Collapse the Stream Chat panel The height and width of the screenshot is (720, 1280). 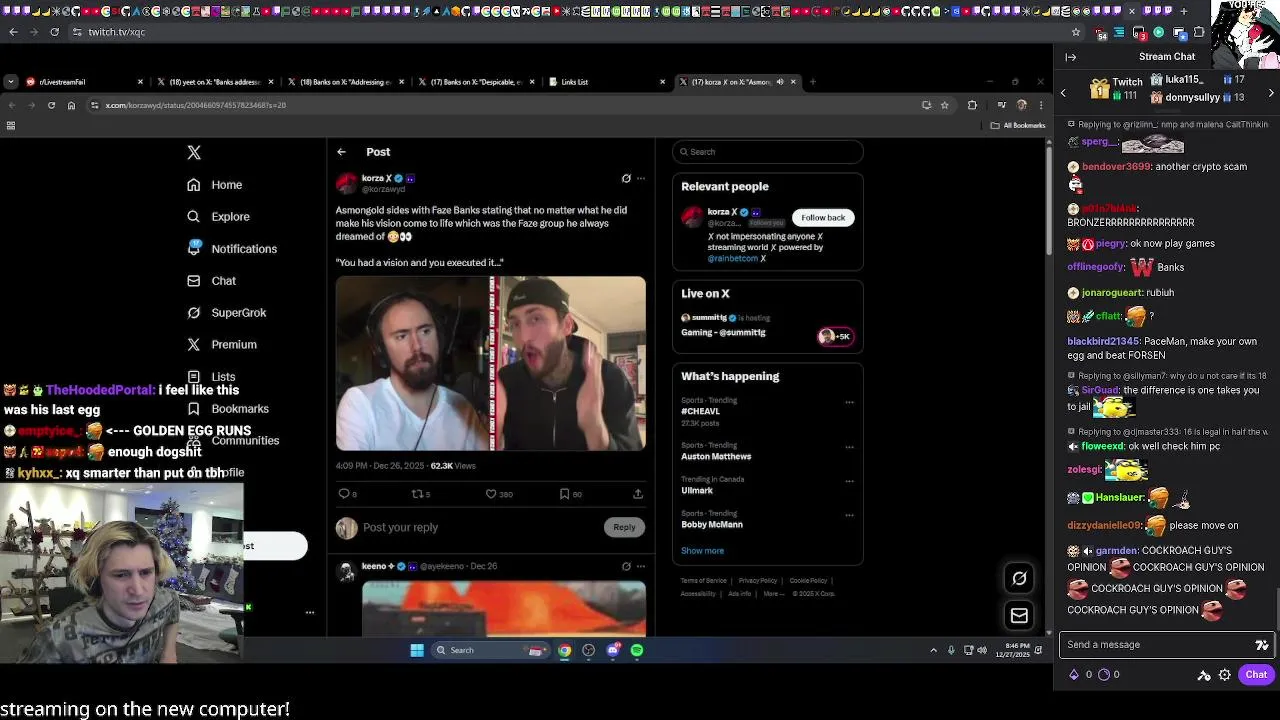[1071, 57]
